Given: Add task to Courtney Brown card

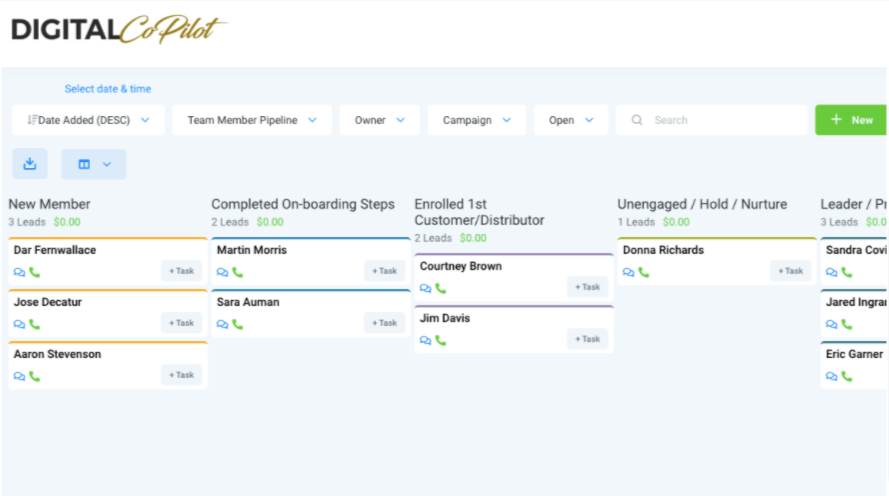Looking at the screenshot, I should pyautogui.click(x=587, y=287).
